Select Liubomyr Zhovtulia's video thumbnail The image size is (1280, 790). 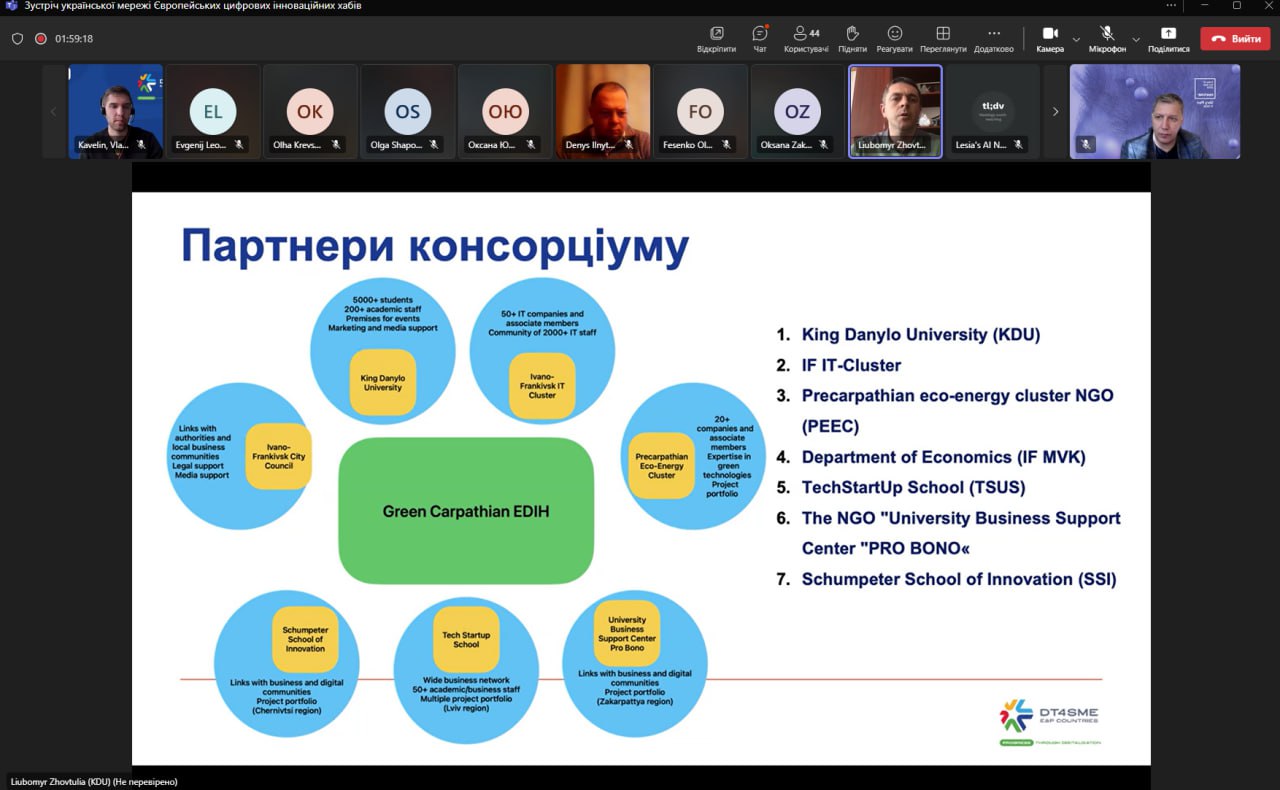(895, 111)
